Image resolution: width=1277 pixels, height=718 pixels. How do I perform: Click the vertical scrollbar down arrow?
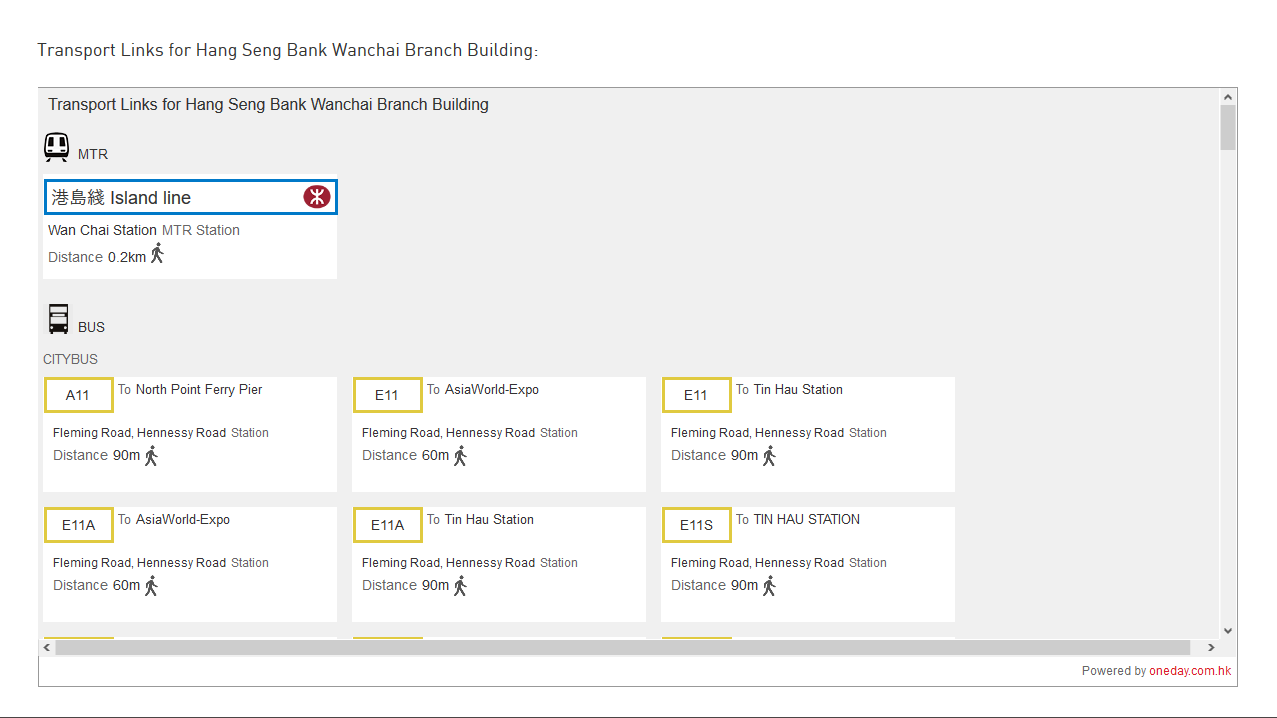tap(1228, 631)
